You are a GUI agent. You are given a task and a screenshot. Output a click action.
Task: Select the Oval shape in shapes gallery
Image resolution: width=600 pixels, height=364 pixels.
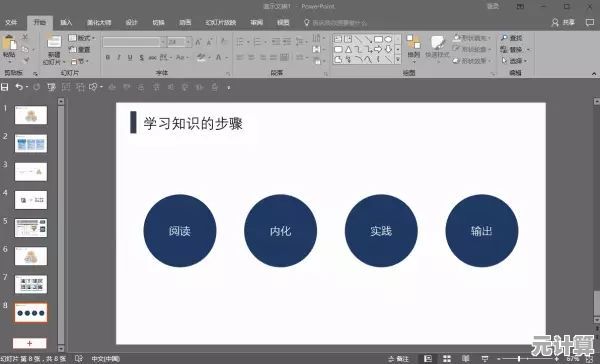388,39
